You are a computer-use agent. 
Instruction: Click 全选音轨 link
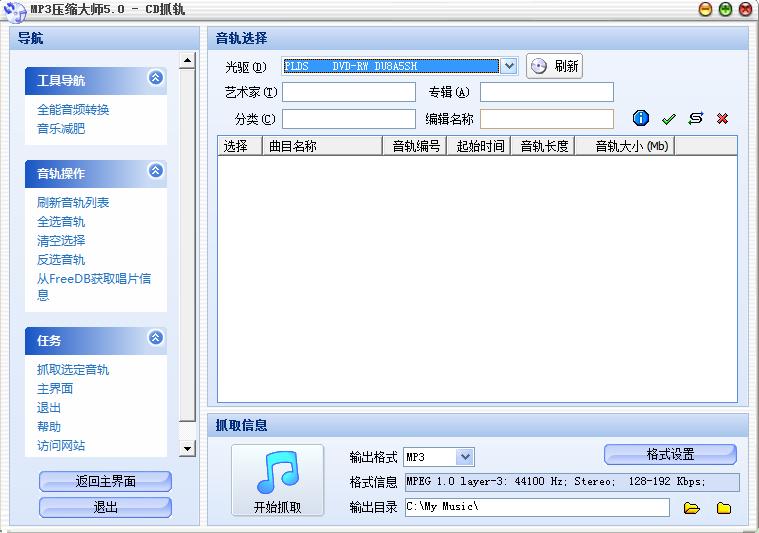(x=61, y=222)
